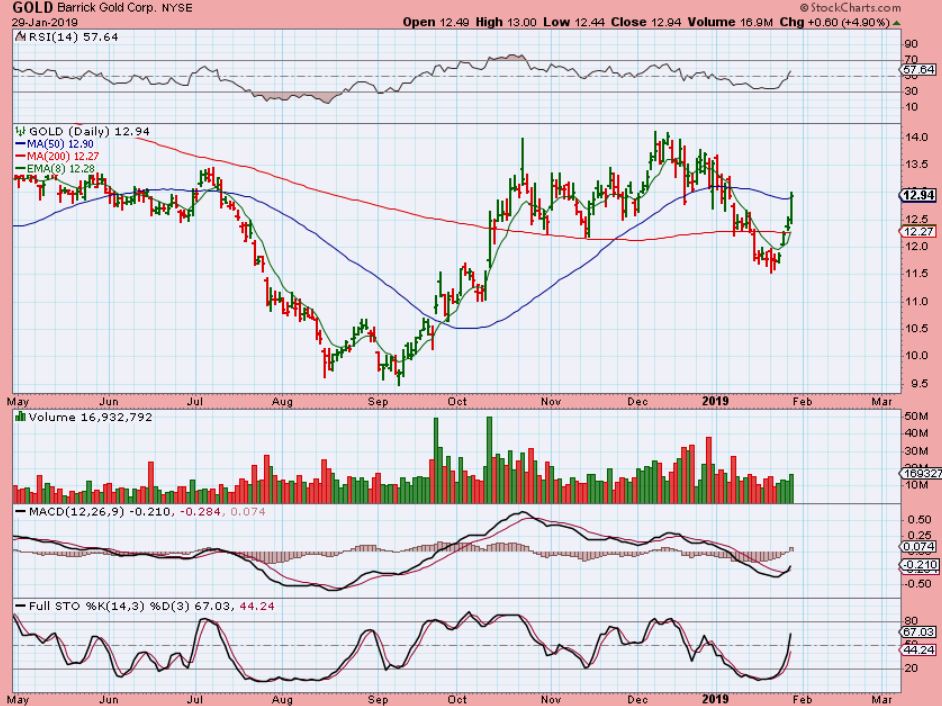Click the 12.94 last price tag on price axis
The image size is (942, 706).
(917, 195)
